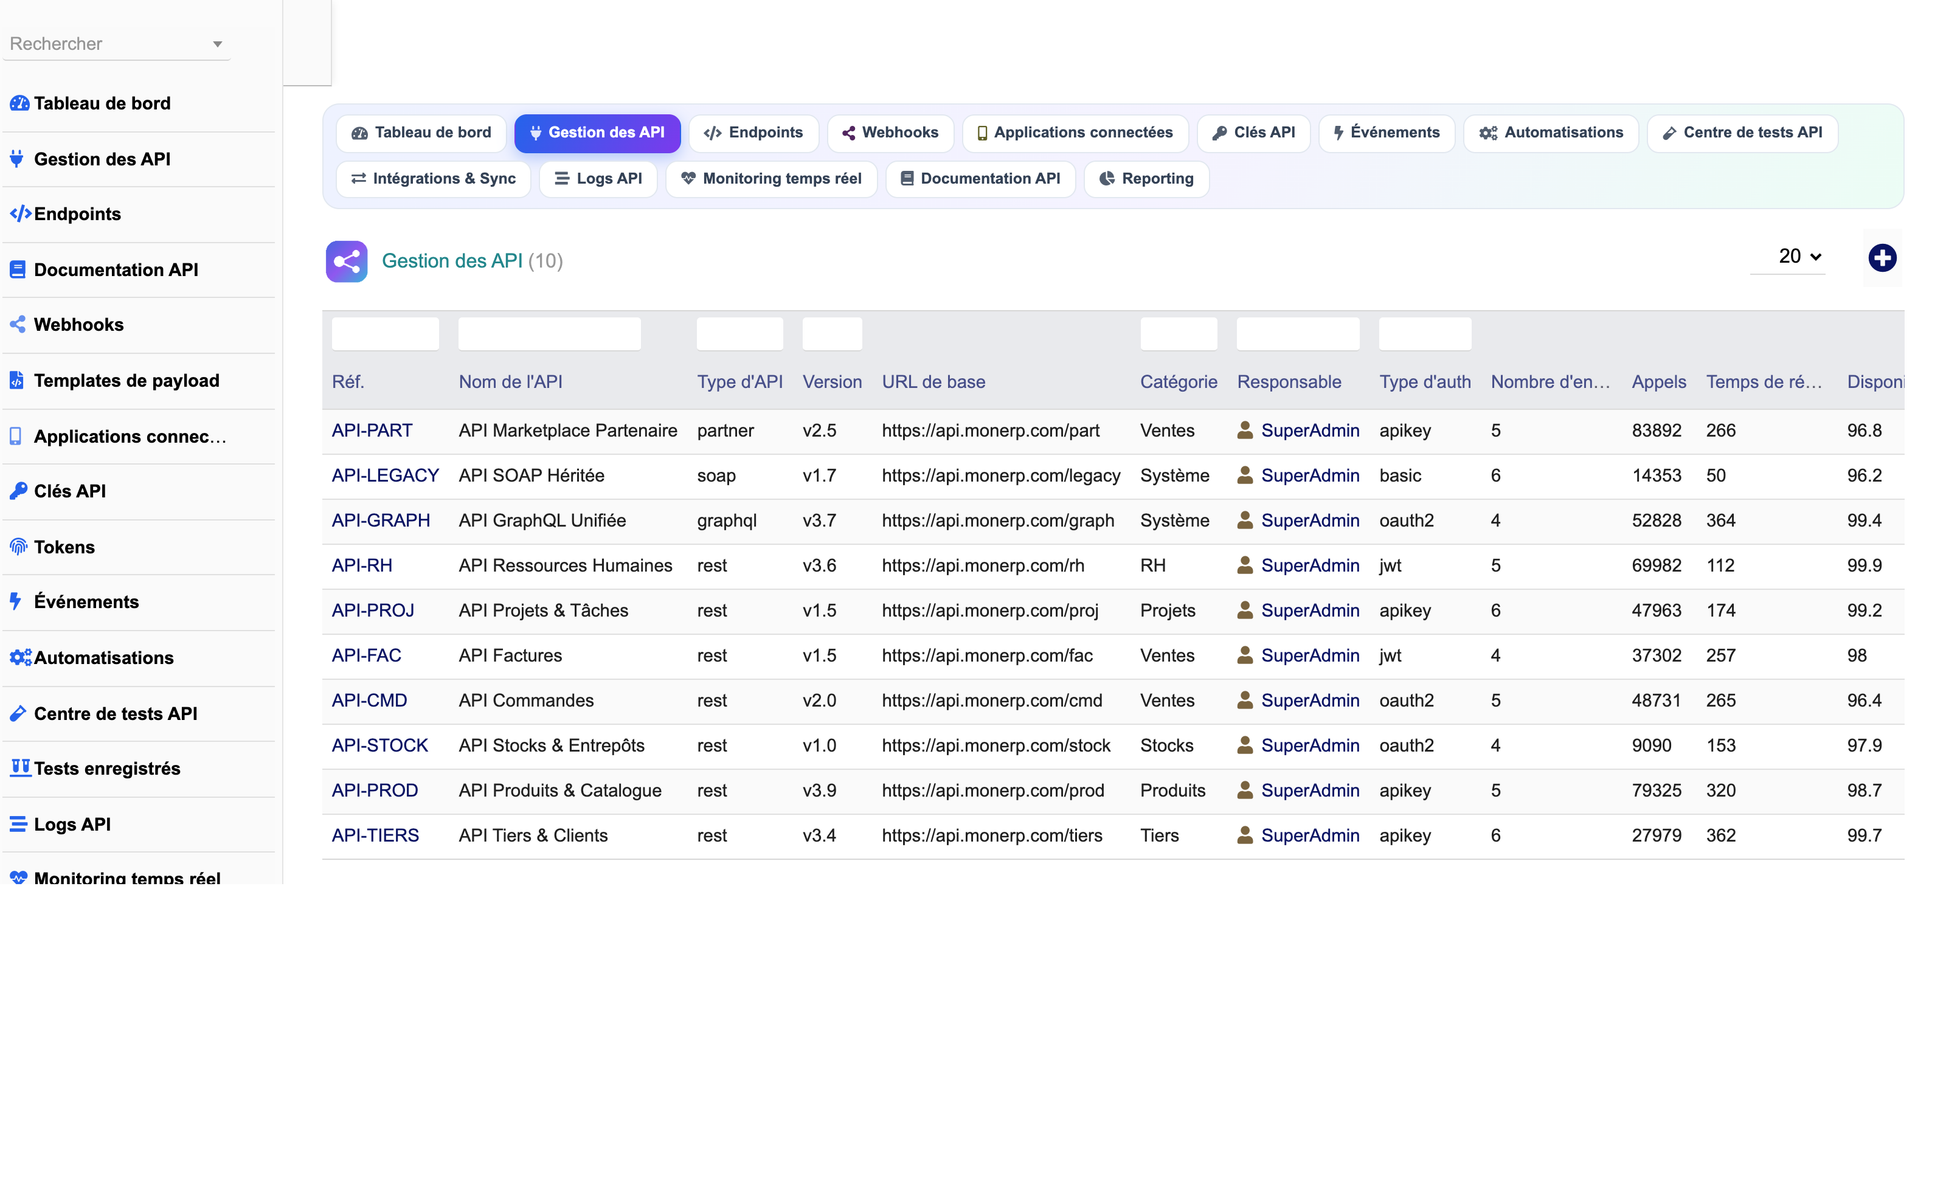The height and width of the screenshot is (1204, 1946).
Task: Add a new API with the plus icon
Action: click(1882, 258)
